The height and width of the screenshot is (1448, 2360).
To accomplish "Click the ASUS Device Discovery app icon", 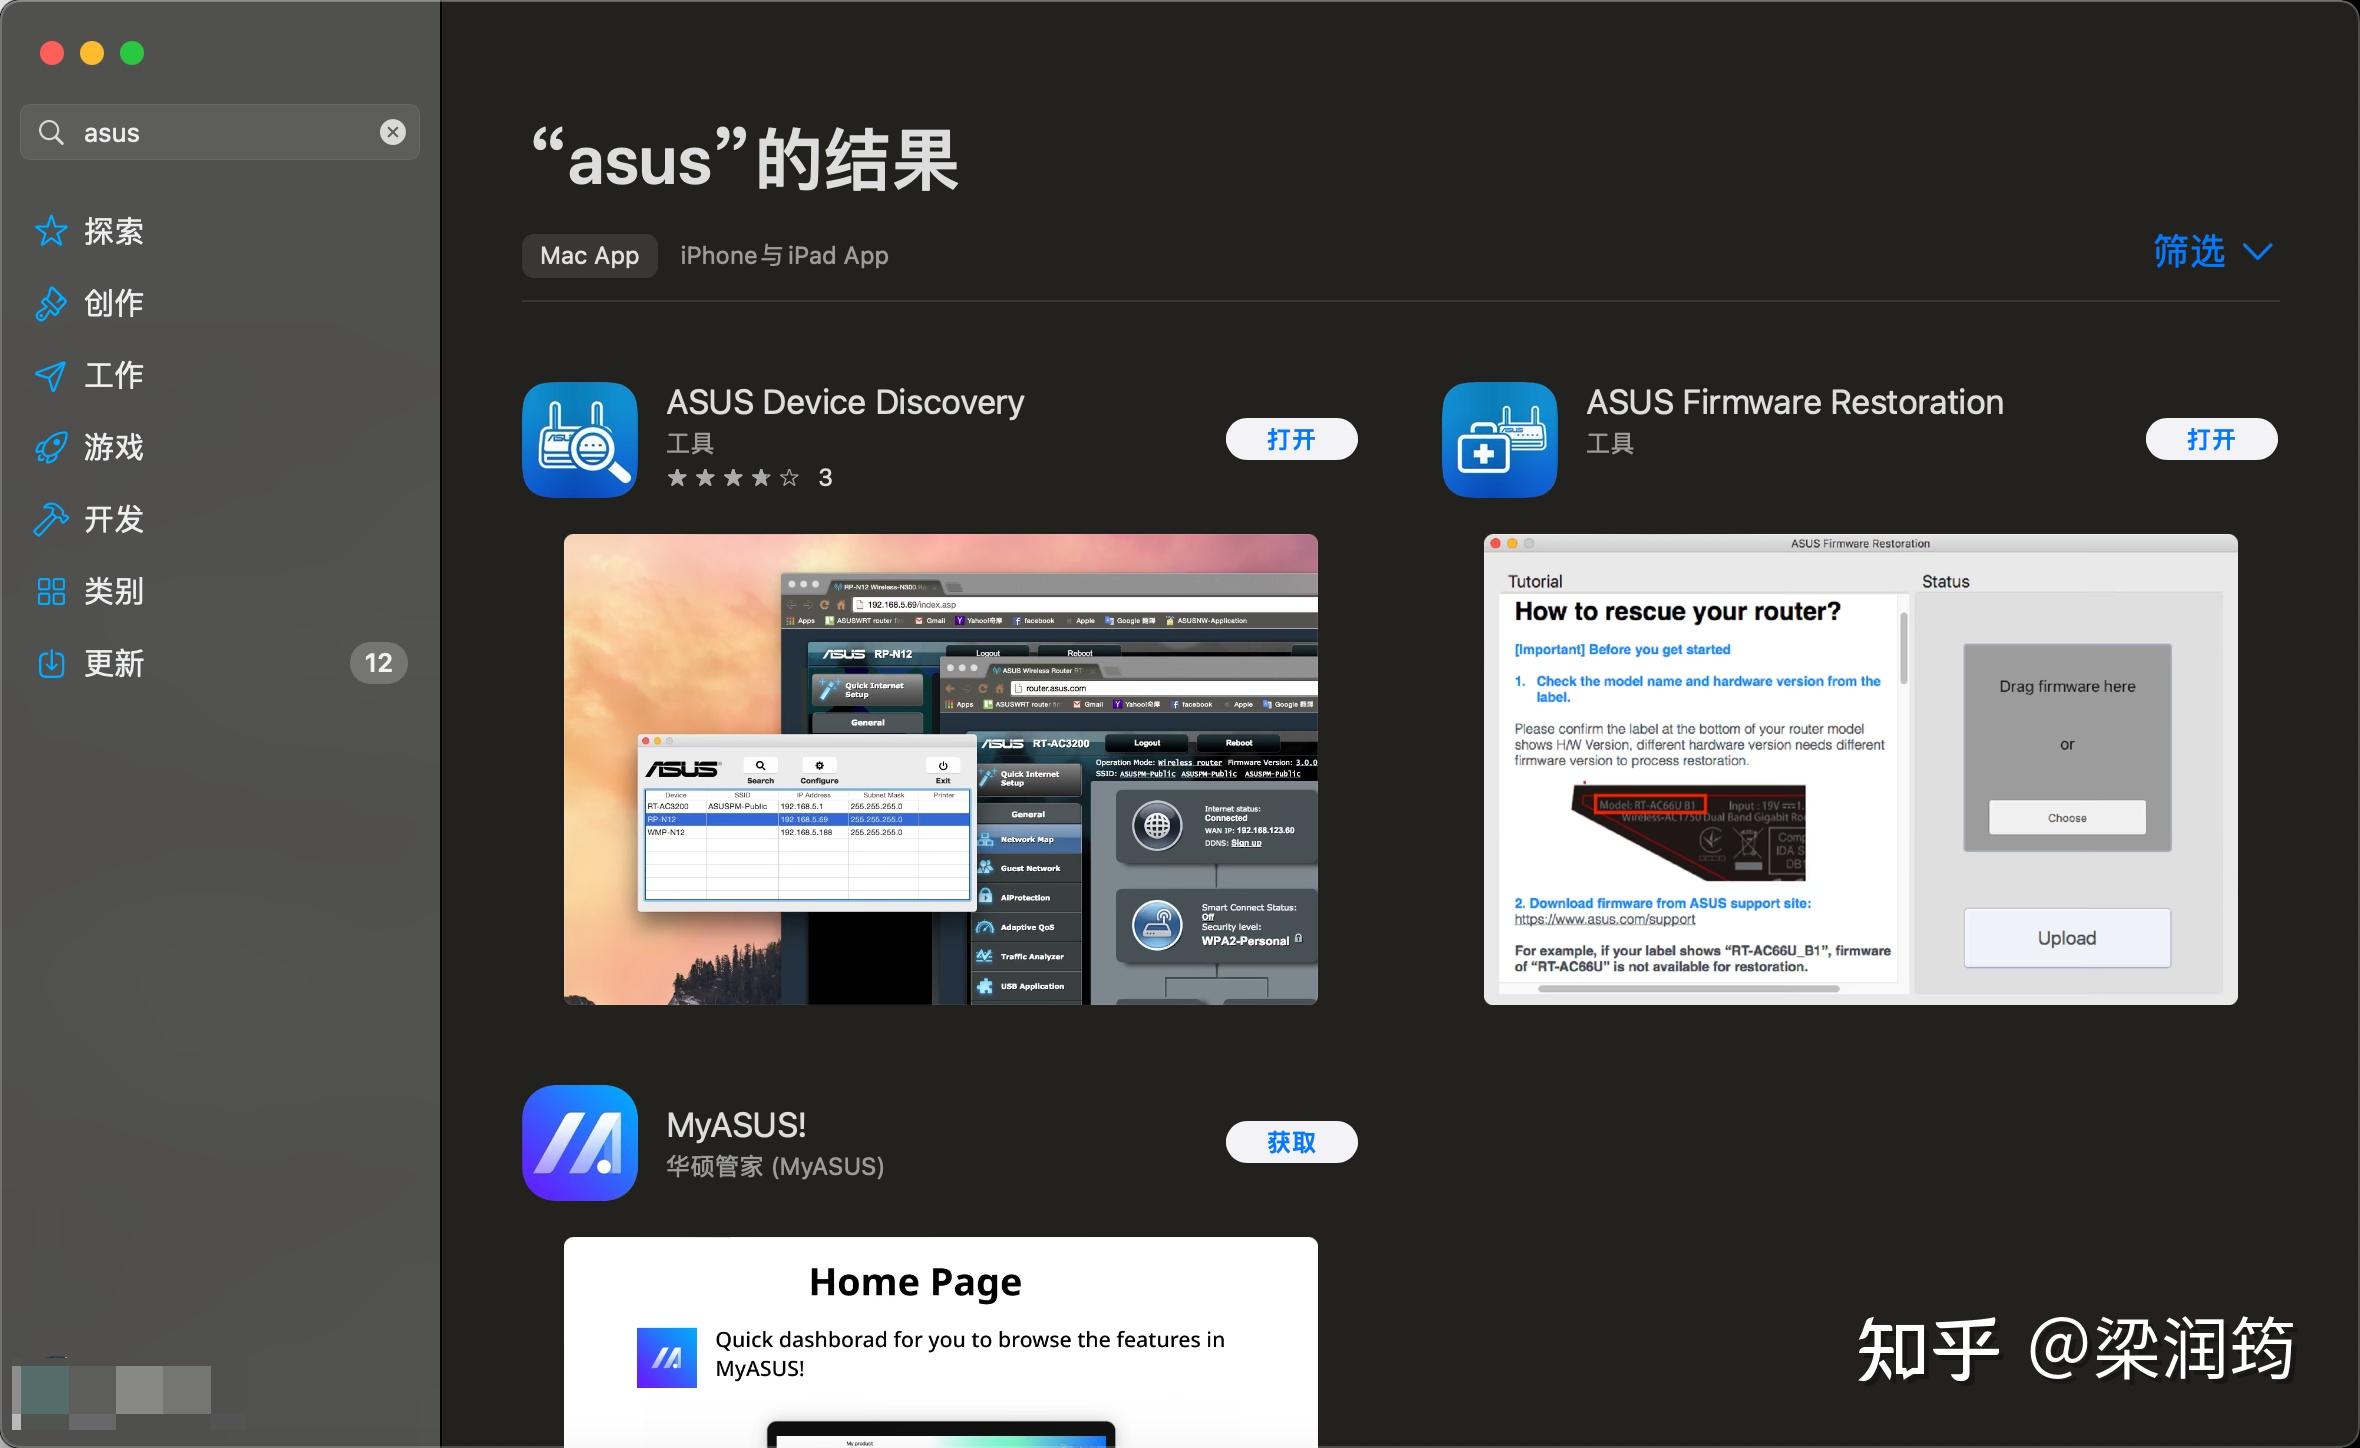I will [x=579, y=439].
